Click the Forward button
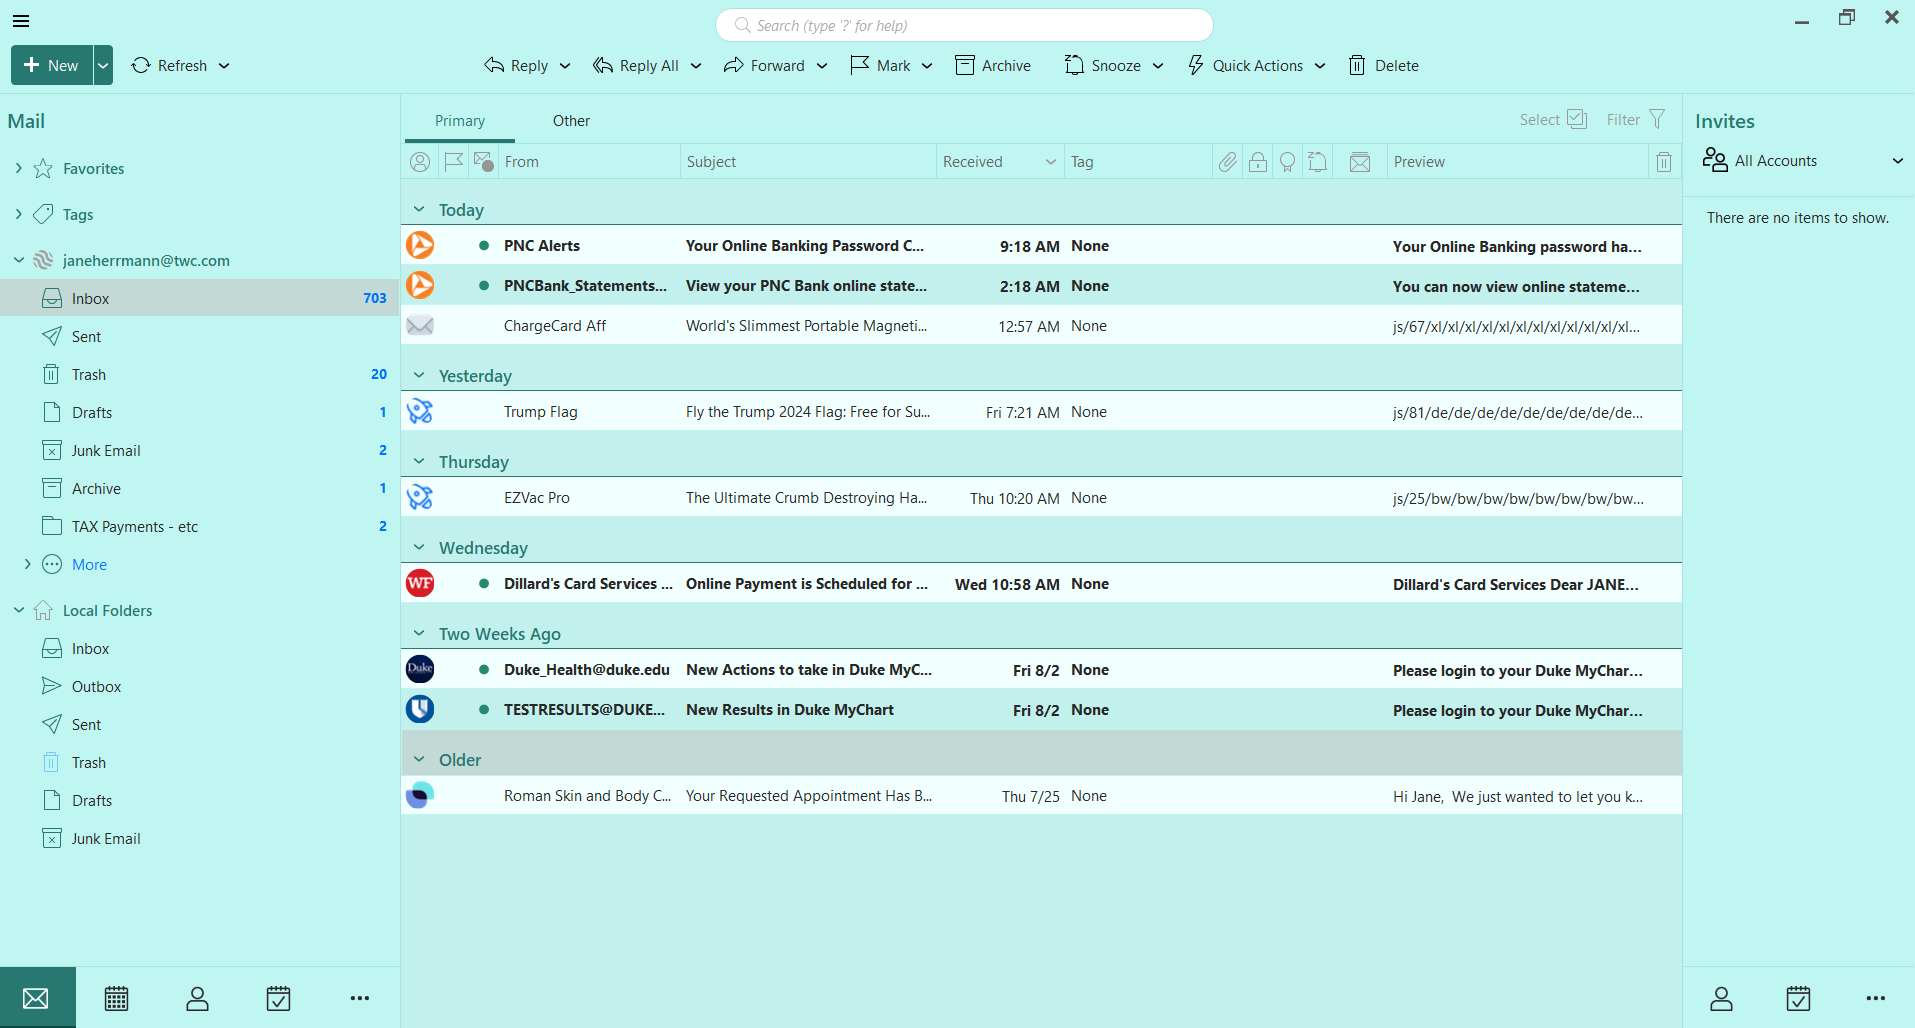Screen dimensions: 1915x1028 pyautogui.click(x=765, y=66)
